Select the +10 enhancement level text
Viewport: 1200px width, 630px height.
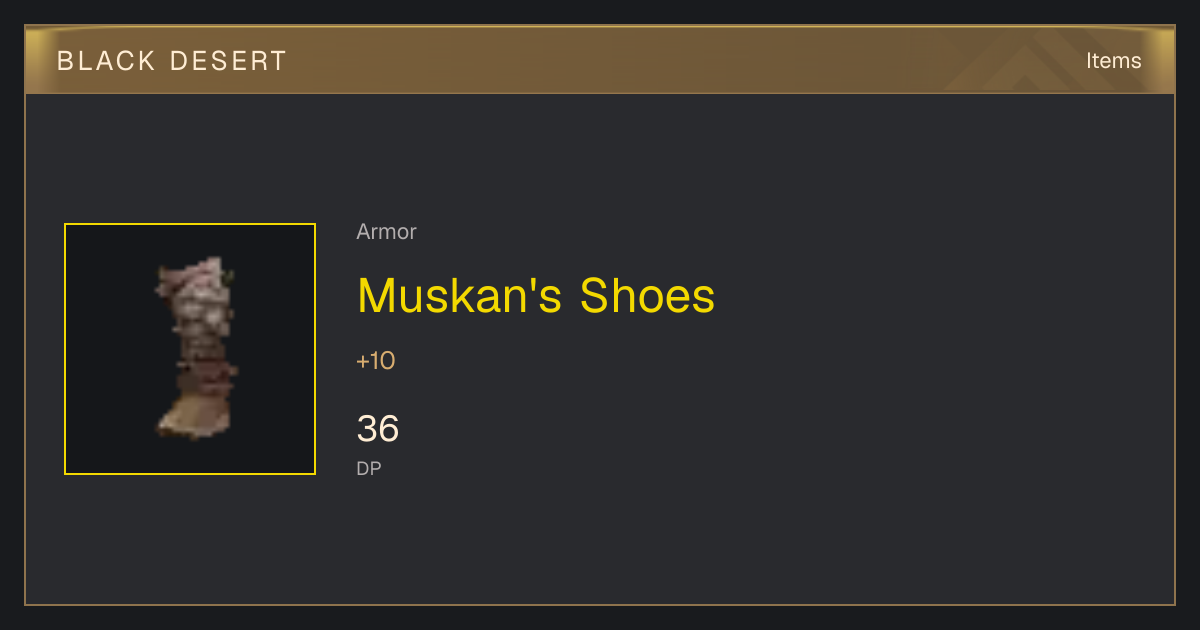tap(376, 361)
